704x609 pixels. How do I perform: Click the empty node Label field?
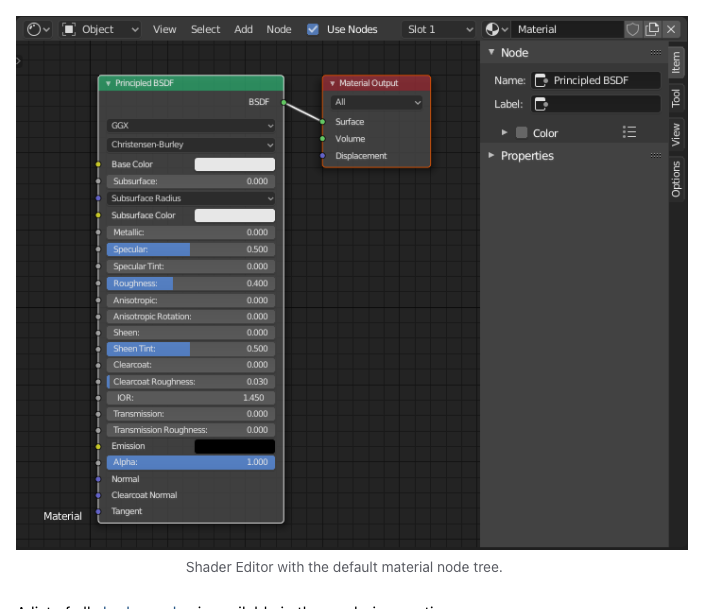point(596,104)
